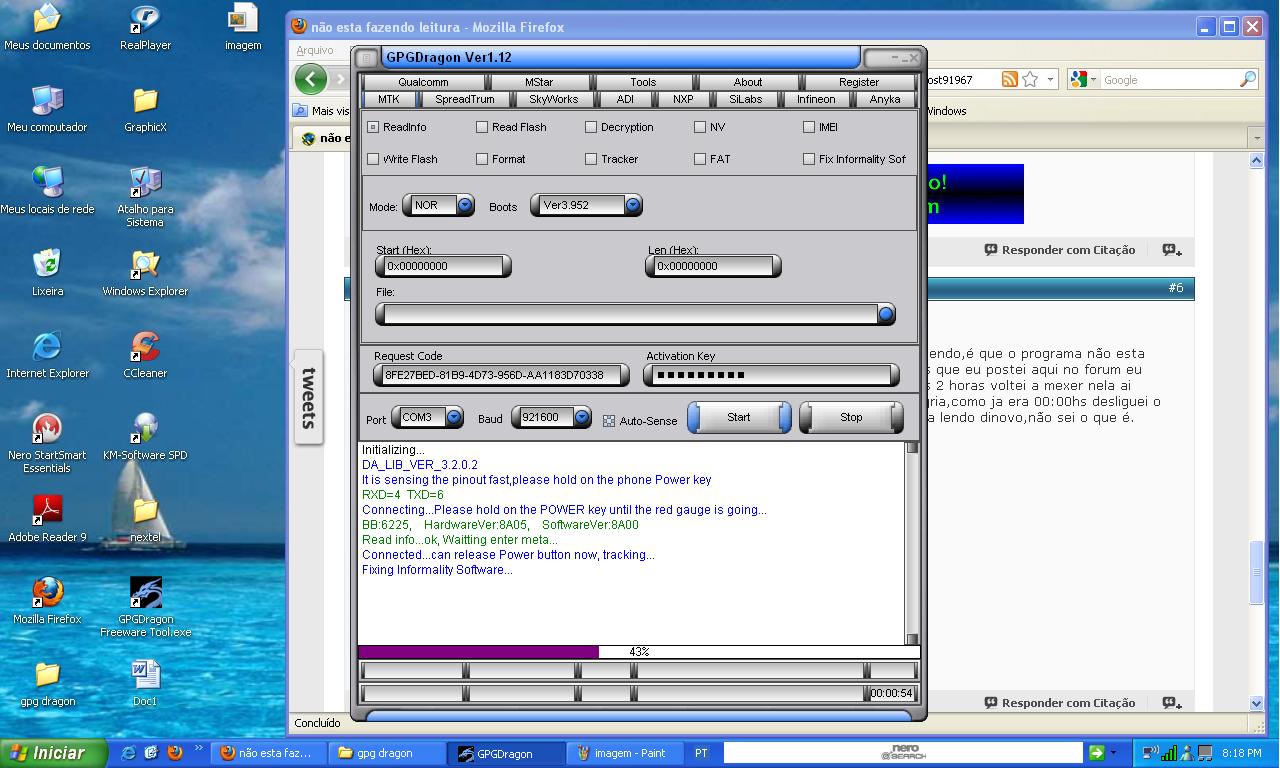Launch Adobe Reader 9 shortcut
The width and height of the screenshot is (1280, 768).
[47, 519]
